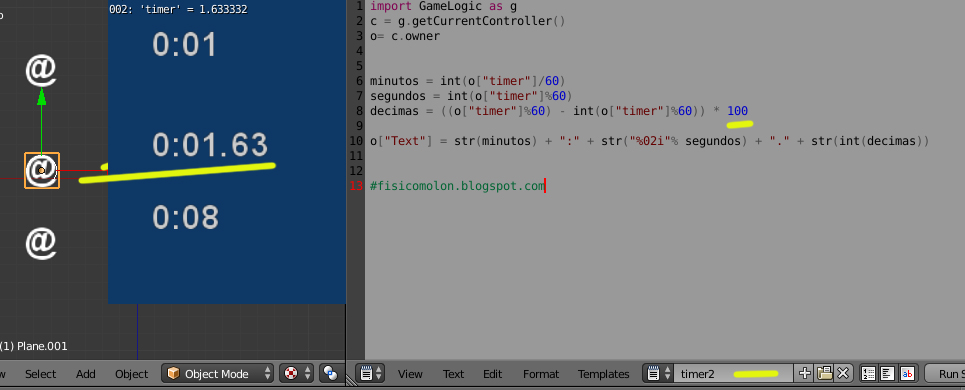Select the top @ text object
Viewport: 965px width, 390px height.
(41, 70)
